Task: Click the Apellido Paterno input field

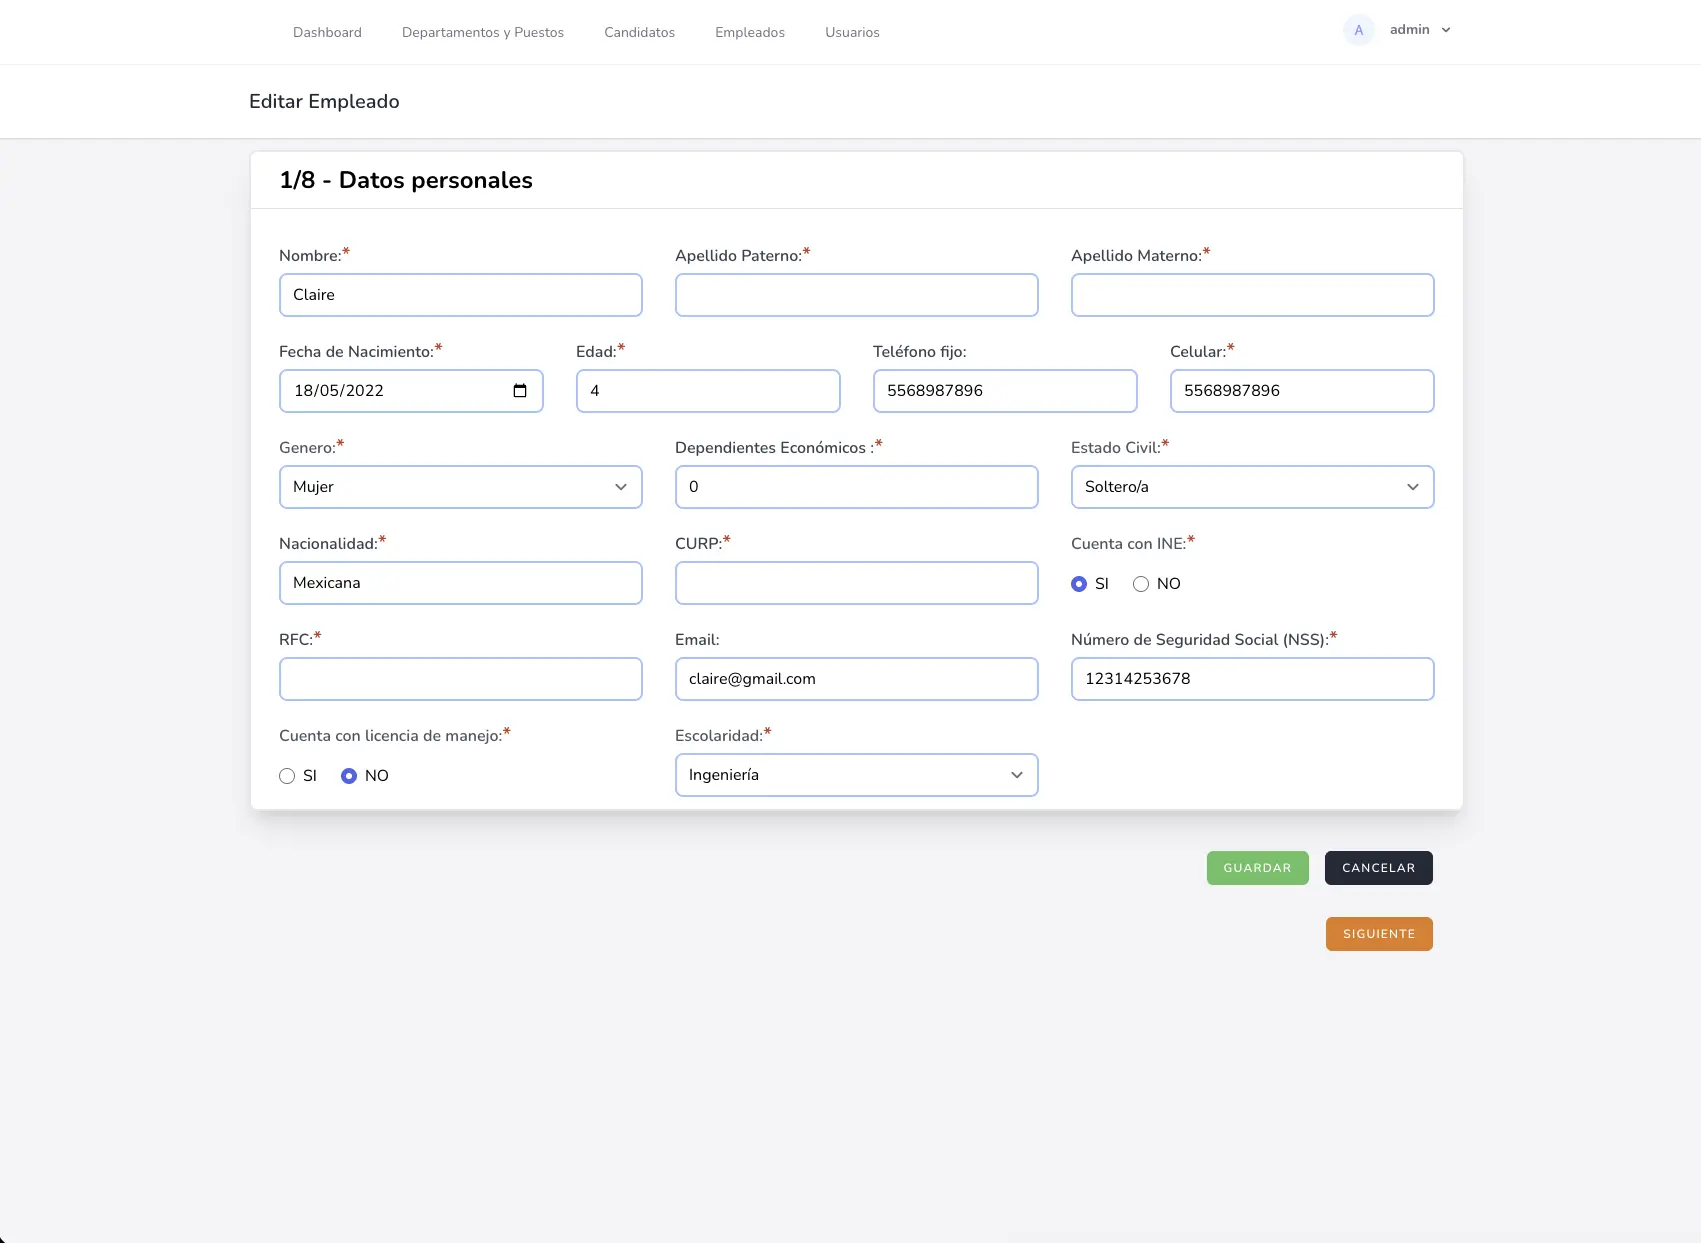Action: point(857,295)
